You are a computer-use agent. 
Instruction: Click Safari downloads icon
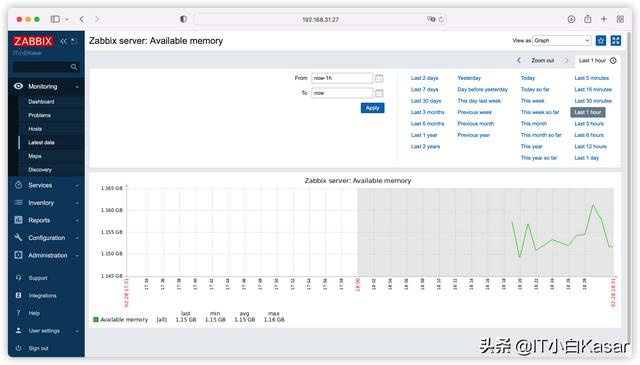tap(571, 19)
